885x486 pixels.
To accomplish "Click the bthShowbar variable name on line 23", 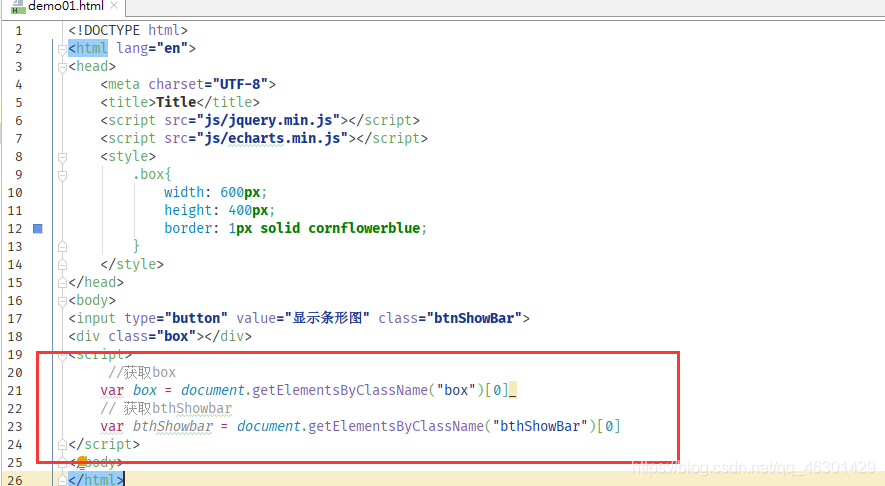I will coord(173,426).
